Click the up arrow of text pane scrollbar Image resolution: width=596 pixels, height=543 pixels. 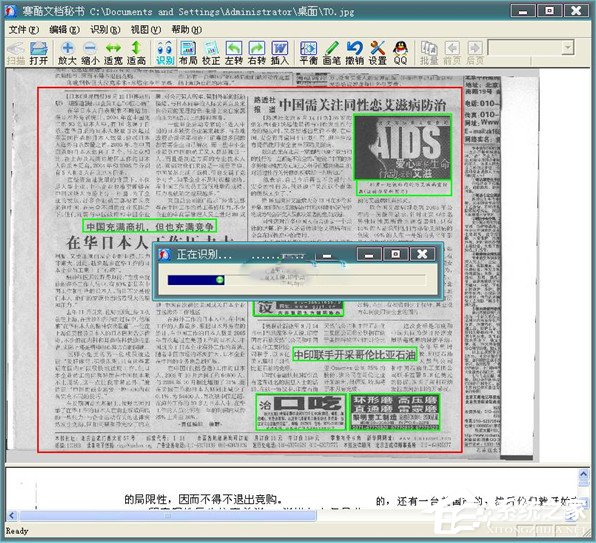point(583,474)
